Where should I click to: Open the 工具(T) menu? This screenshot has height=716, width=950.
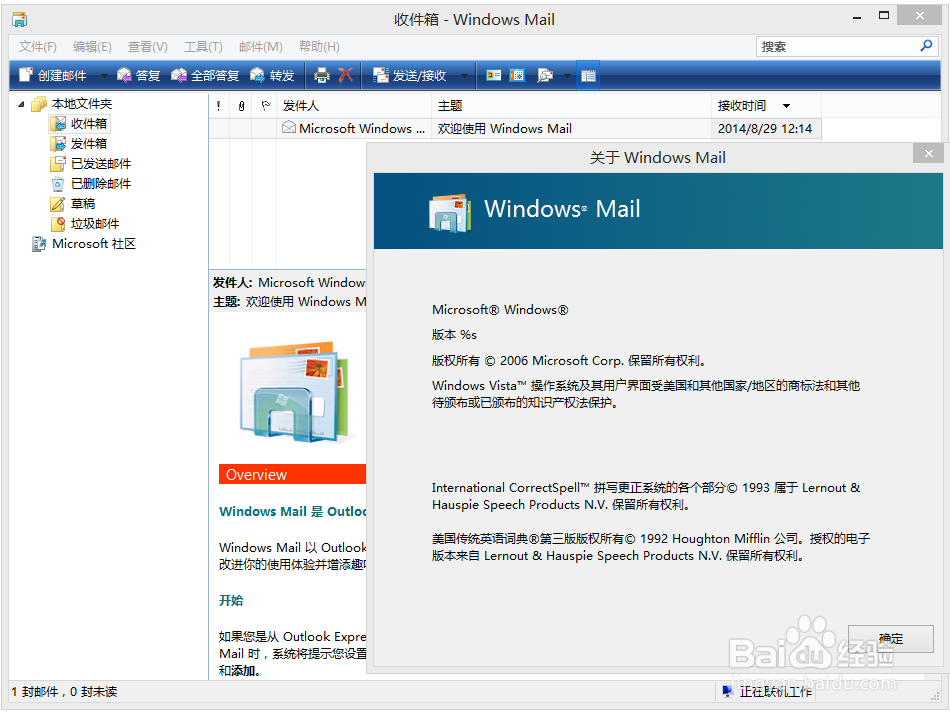(x=204, y=47)
